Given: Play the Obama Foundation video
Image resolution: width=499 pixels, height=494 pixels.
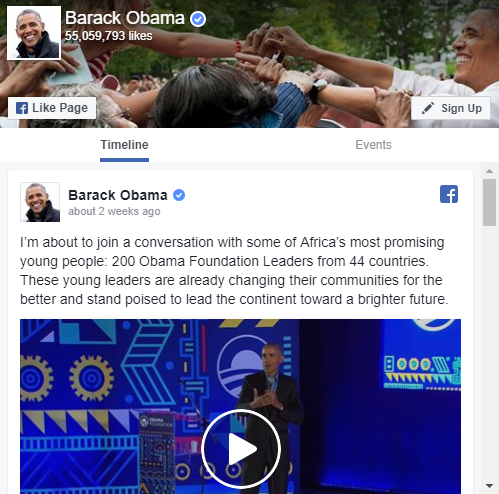Looking at the screenshot, I should (x=241, y=449).
